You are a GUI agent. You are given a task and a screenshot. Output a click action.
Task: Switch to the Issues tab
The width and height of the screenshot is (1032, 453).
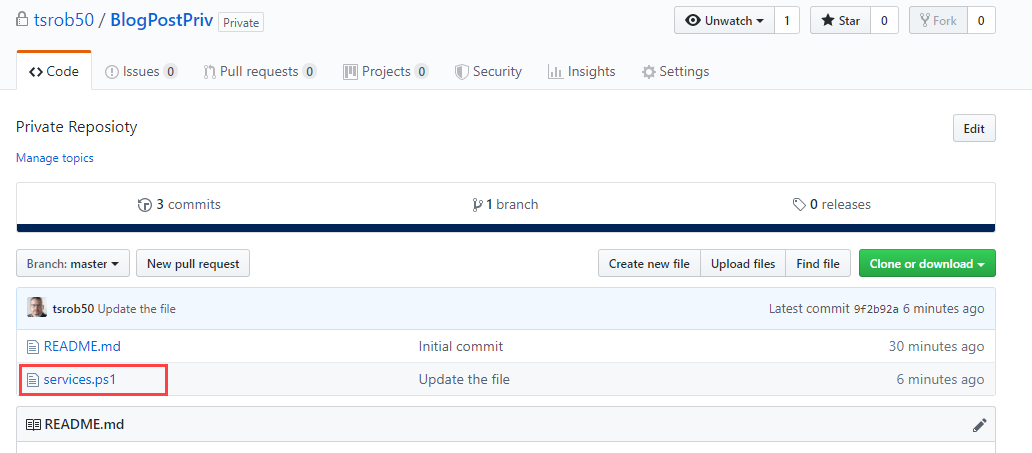tap(141, 71)
